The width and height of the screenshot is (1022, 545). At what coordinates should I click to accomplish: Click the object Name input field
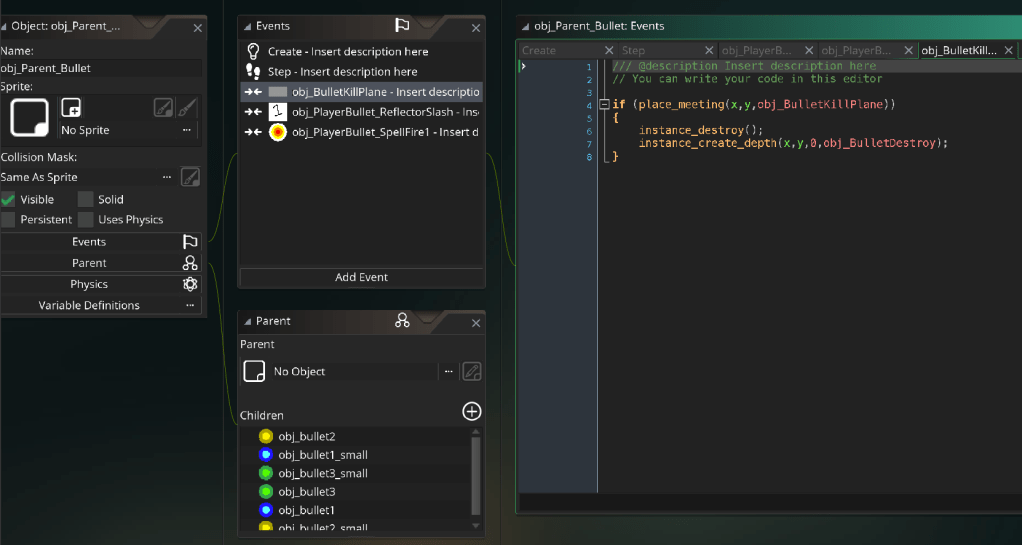tap(100, 68)
